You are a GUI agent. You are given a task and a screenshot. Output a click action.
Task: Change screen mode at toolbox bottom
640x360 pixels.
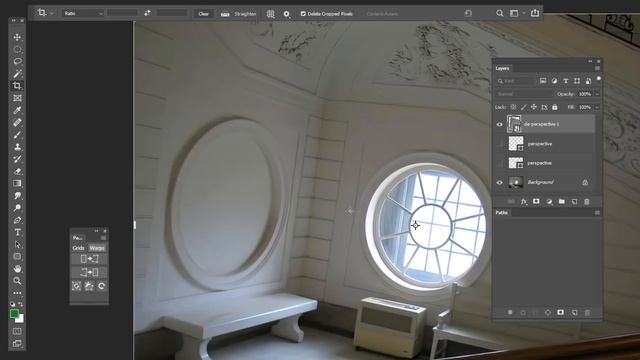tap(17, 343)
